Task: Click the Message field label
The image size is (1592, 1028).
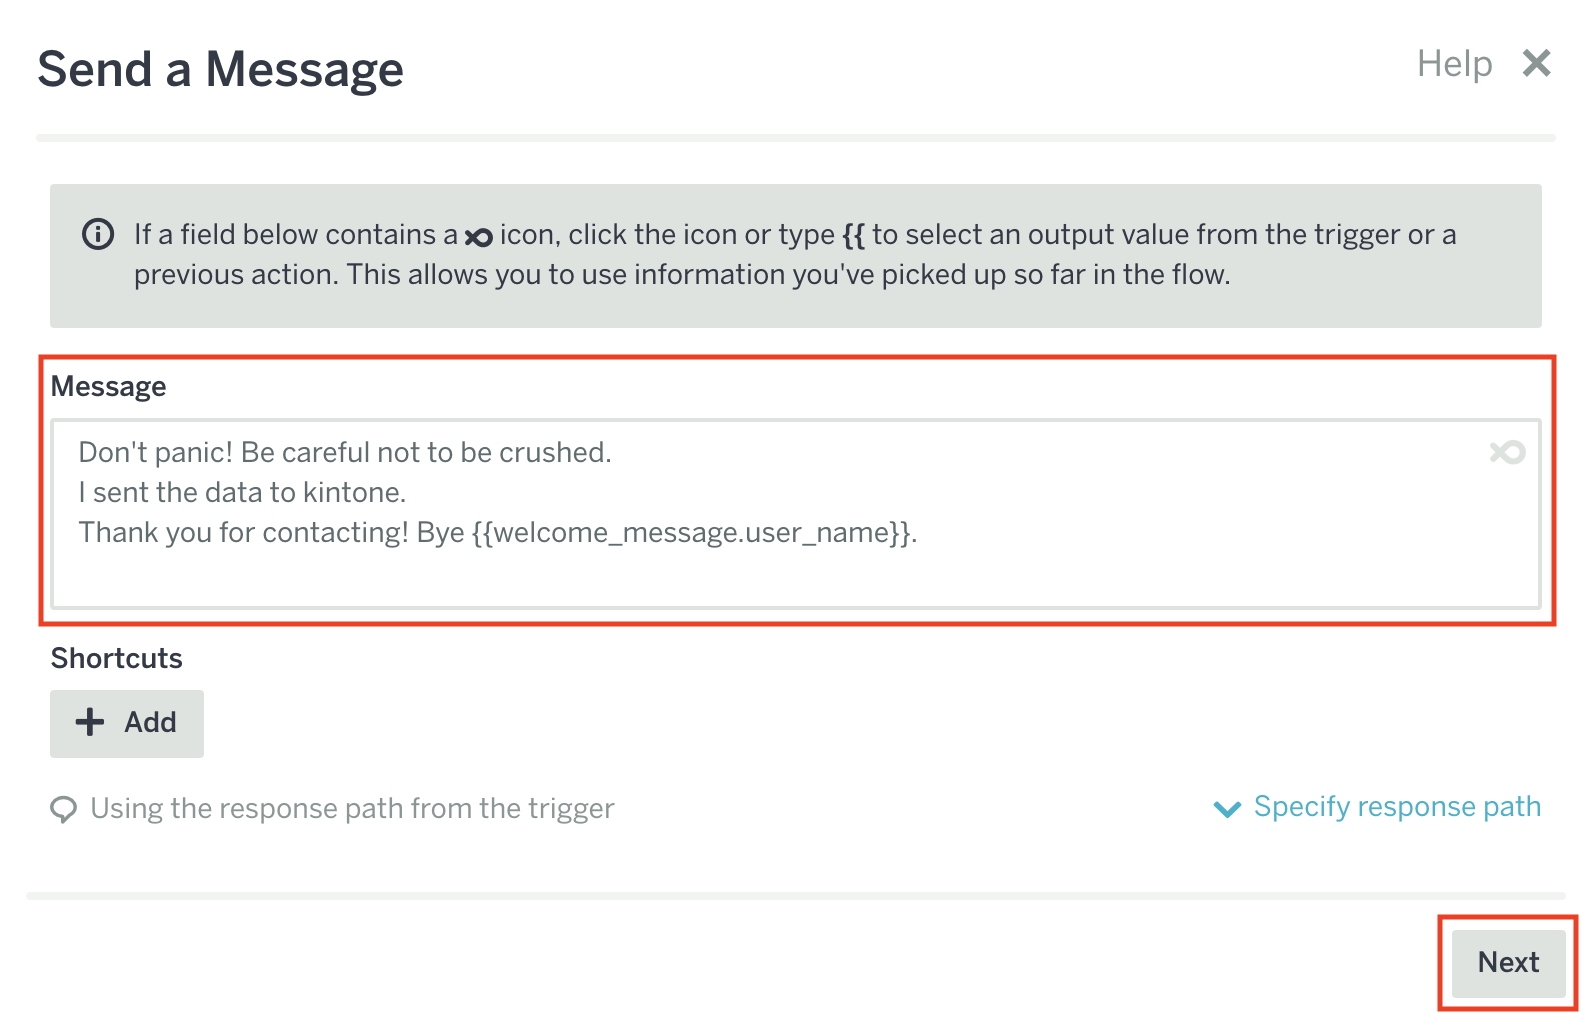Action: pyautogui.click(x=109, y=387)
